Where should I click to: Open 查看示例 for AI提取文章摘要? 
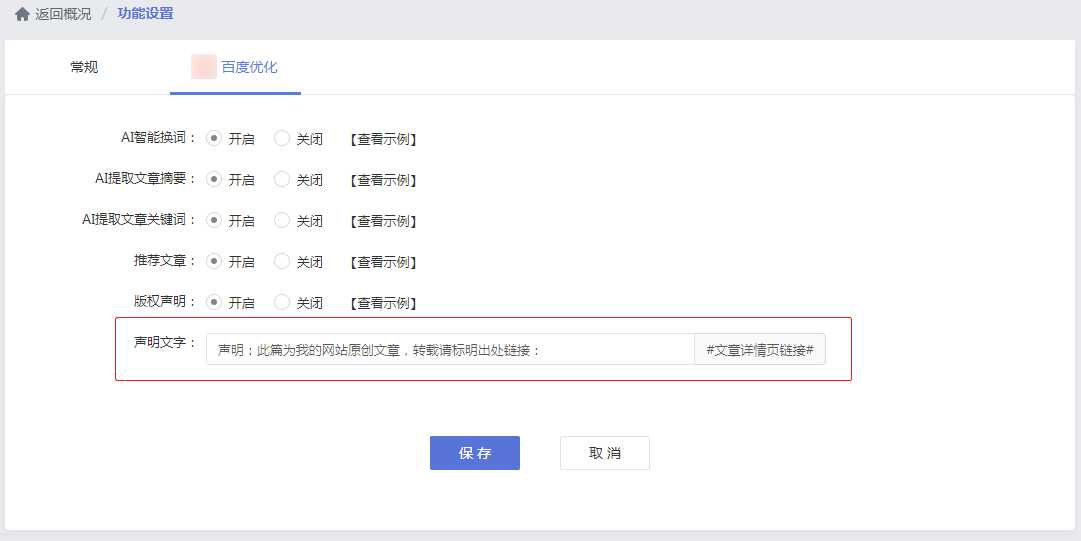(383, 180)
